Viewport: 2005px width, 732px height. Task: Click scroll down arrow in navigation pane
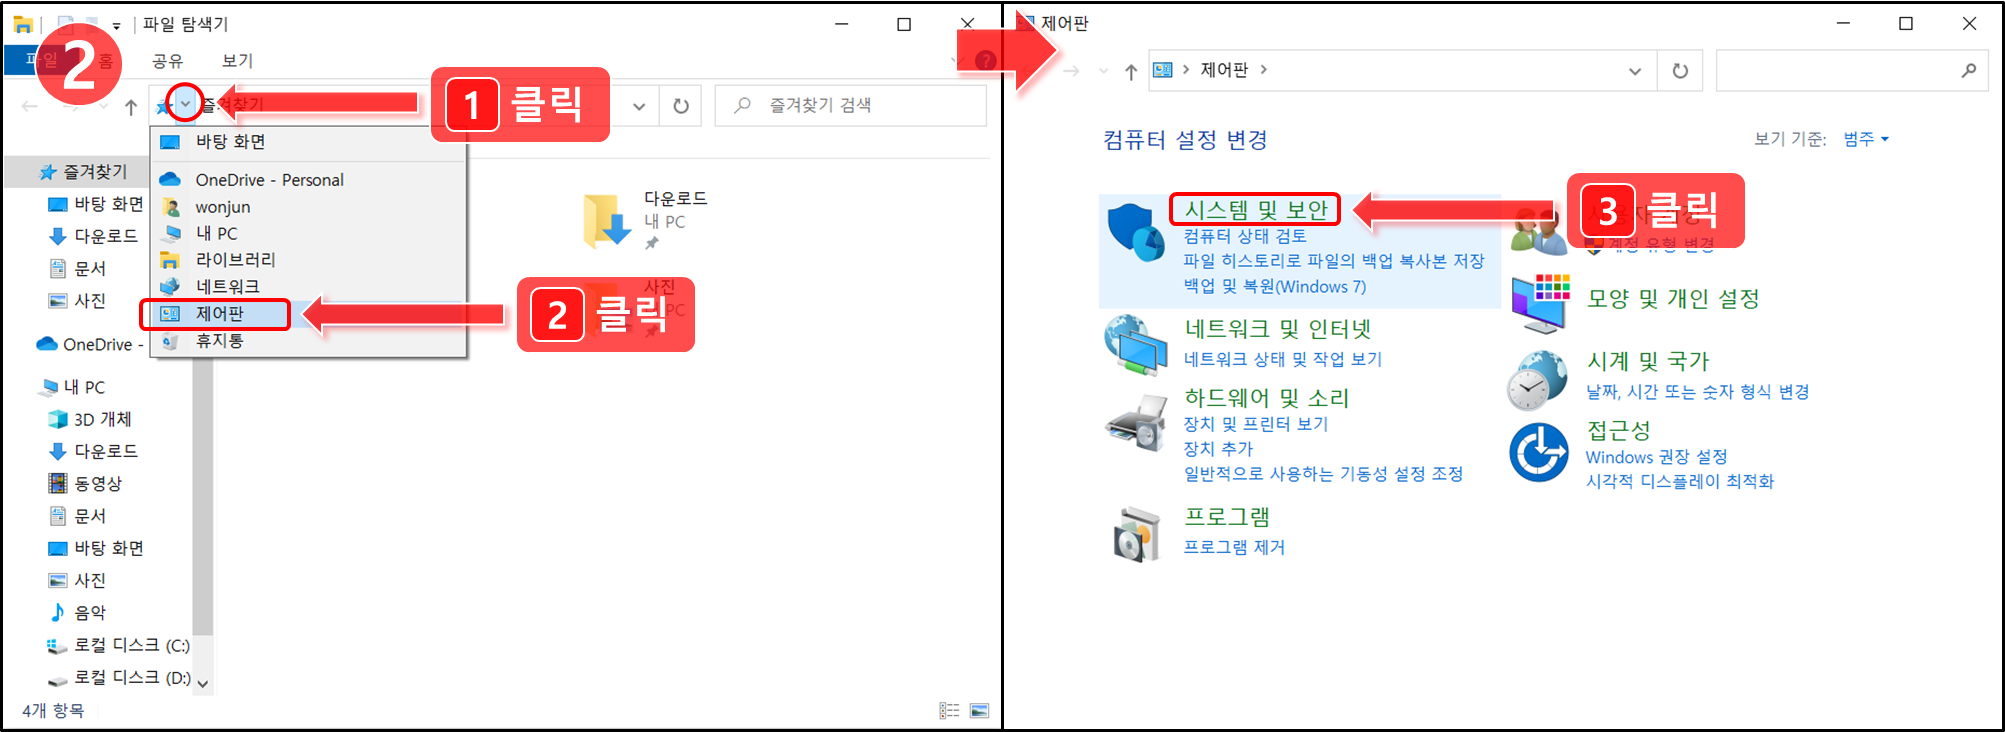coord(203,684)
